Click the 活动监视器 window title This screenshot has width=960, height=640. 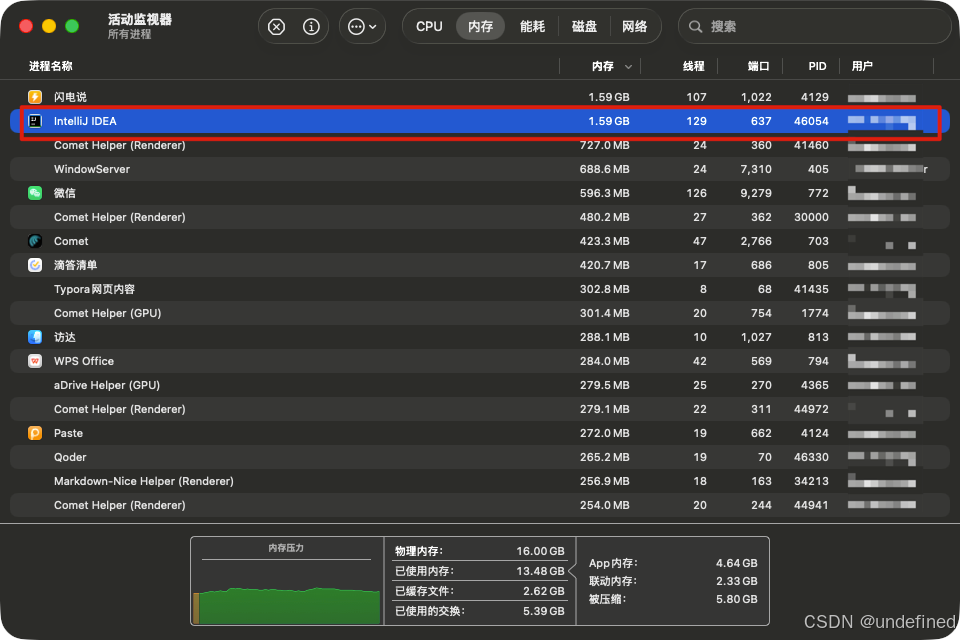tap(140, 20)
